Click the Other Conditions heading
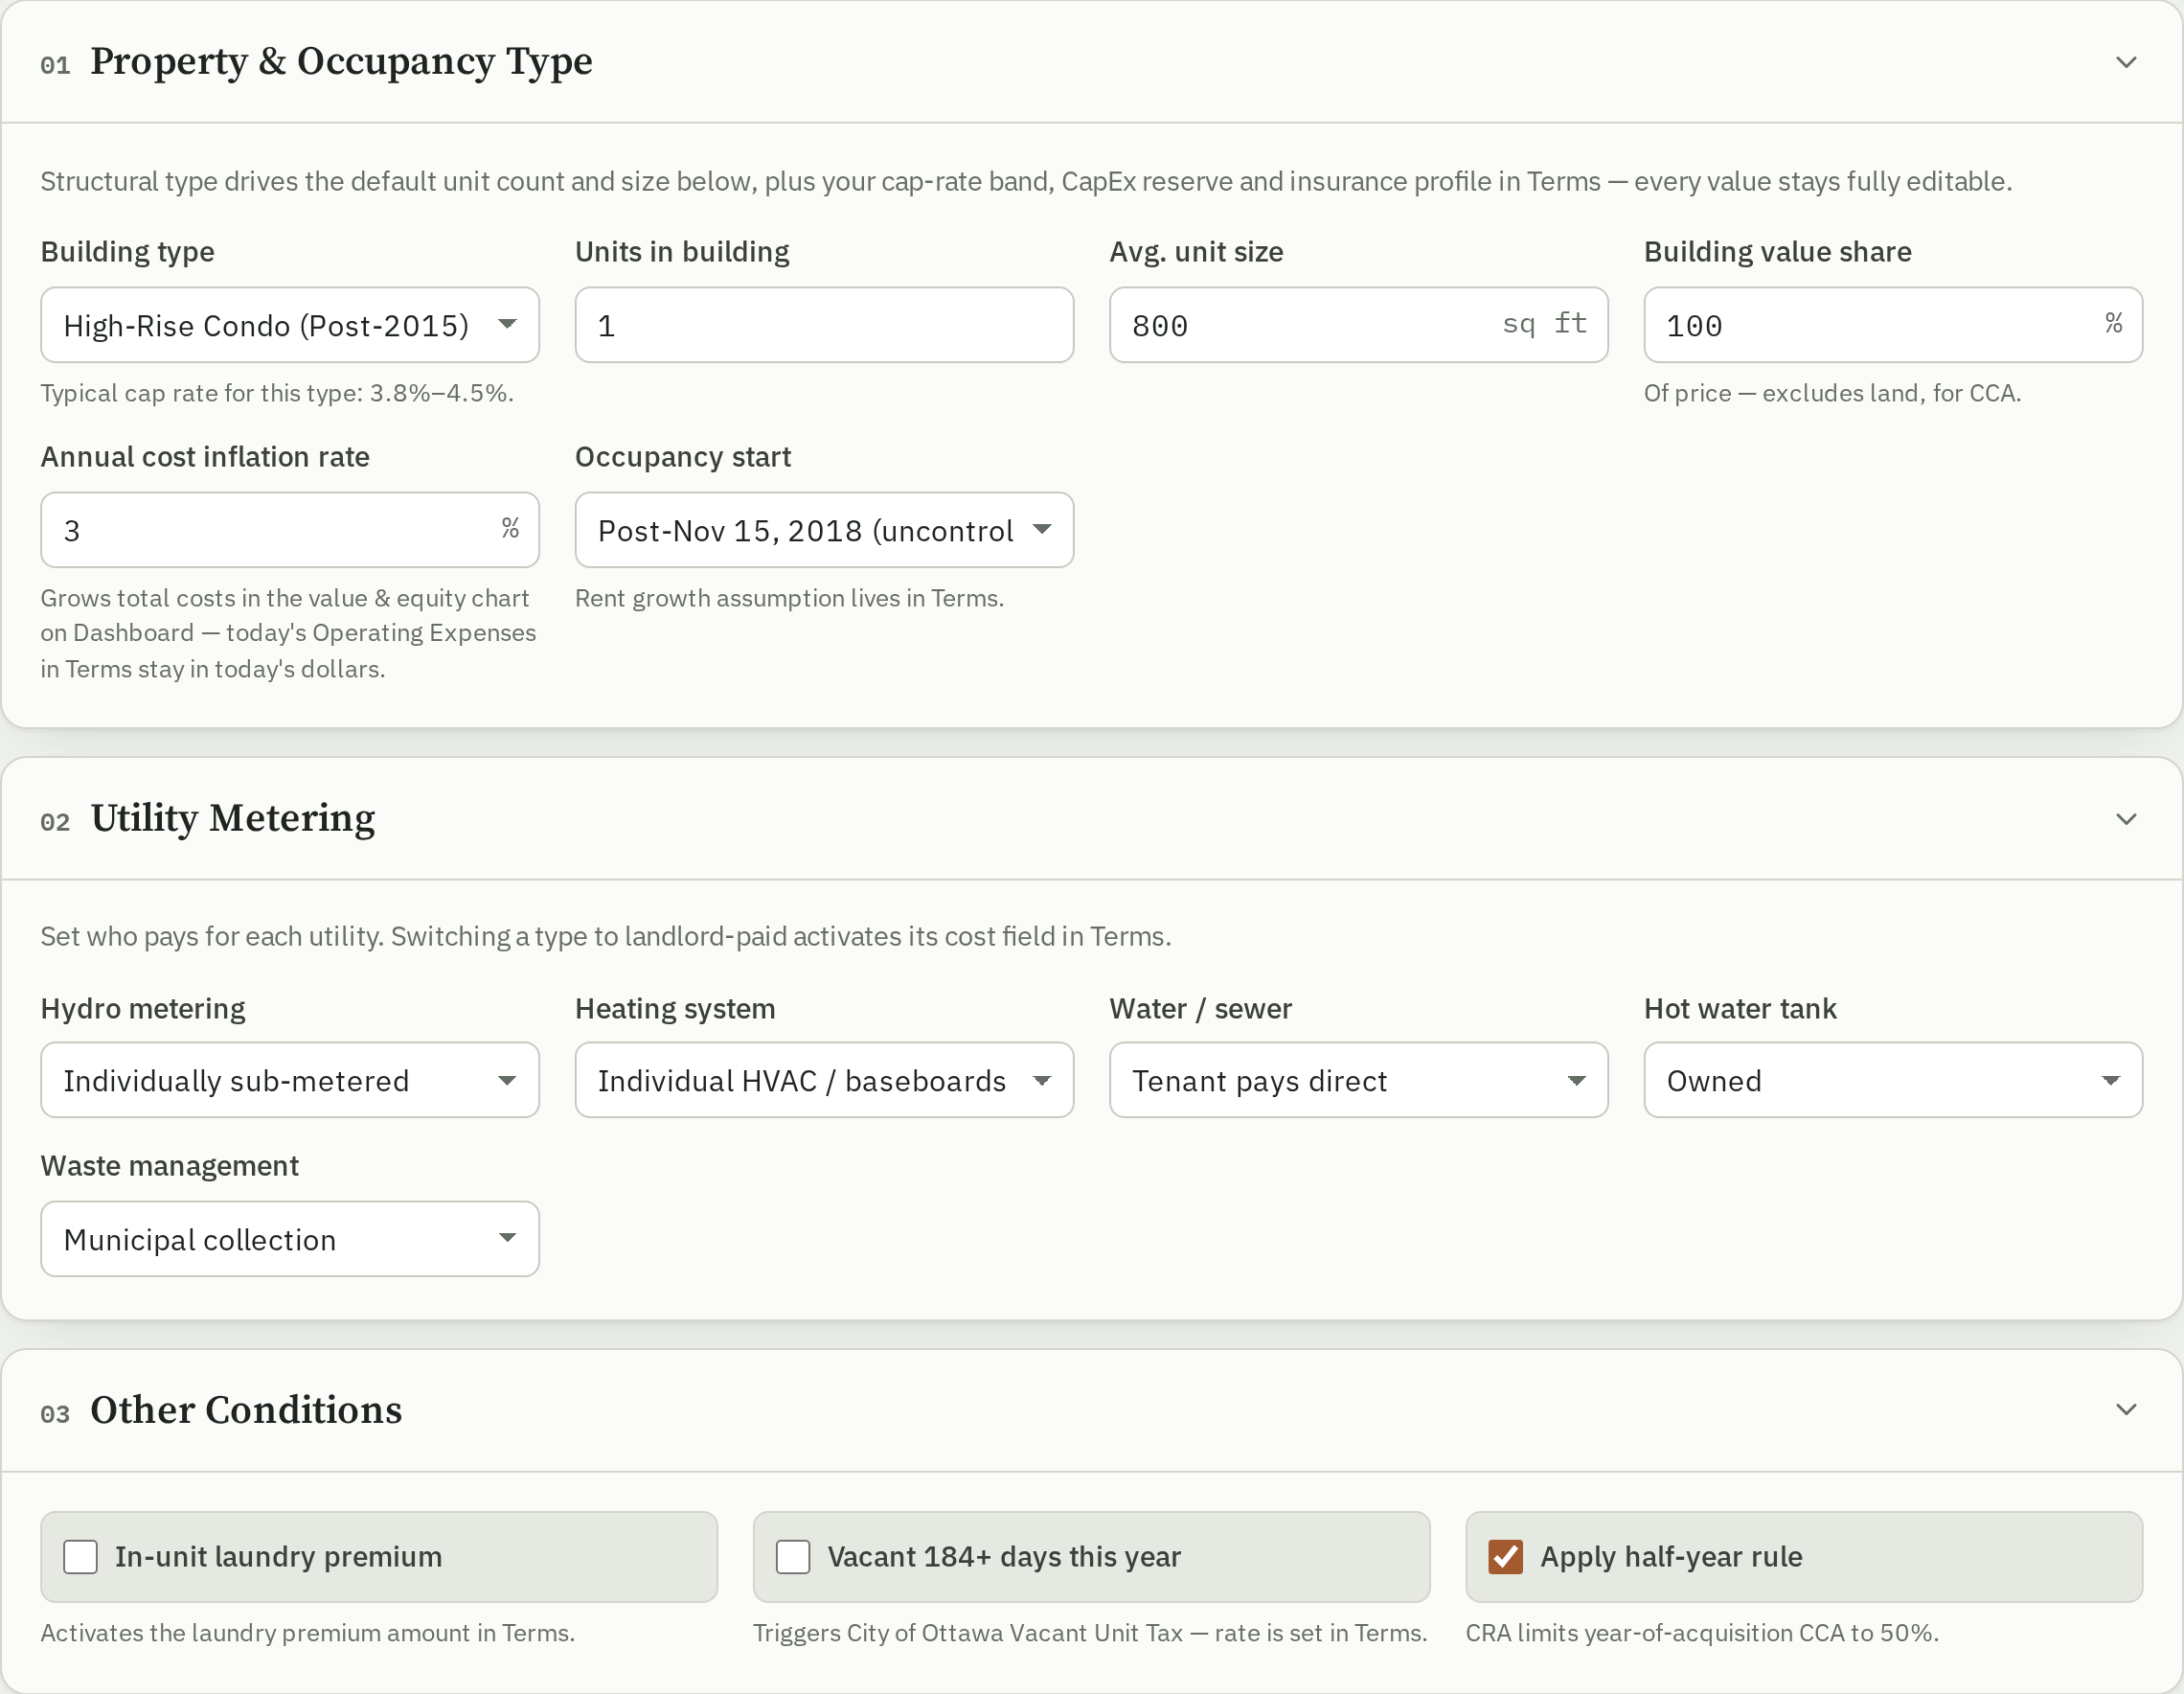Image resolution: width=2184 pixels, height=1694 pixels. (246, 1410)
